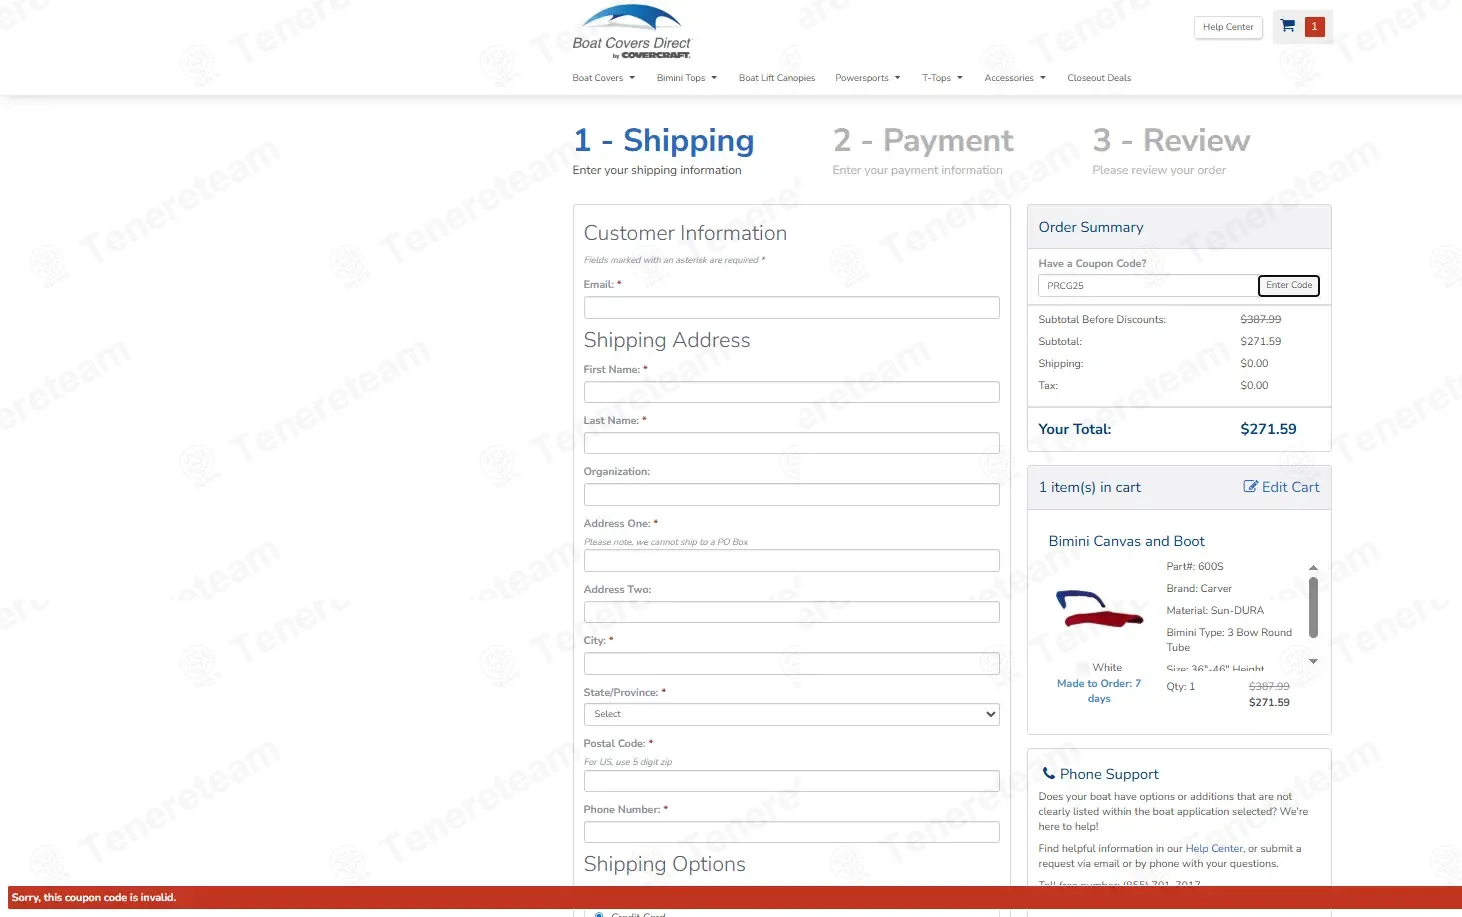The width and height of the screenshot is (1462, 917).
Task: Click the Part#: 600S text
Action: 1195,567
